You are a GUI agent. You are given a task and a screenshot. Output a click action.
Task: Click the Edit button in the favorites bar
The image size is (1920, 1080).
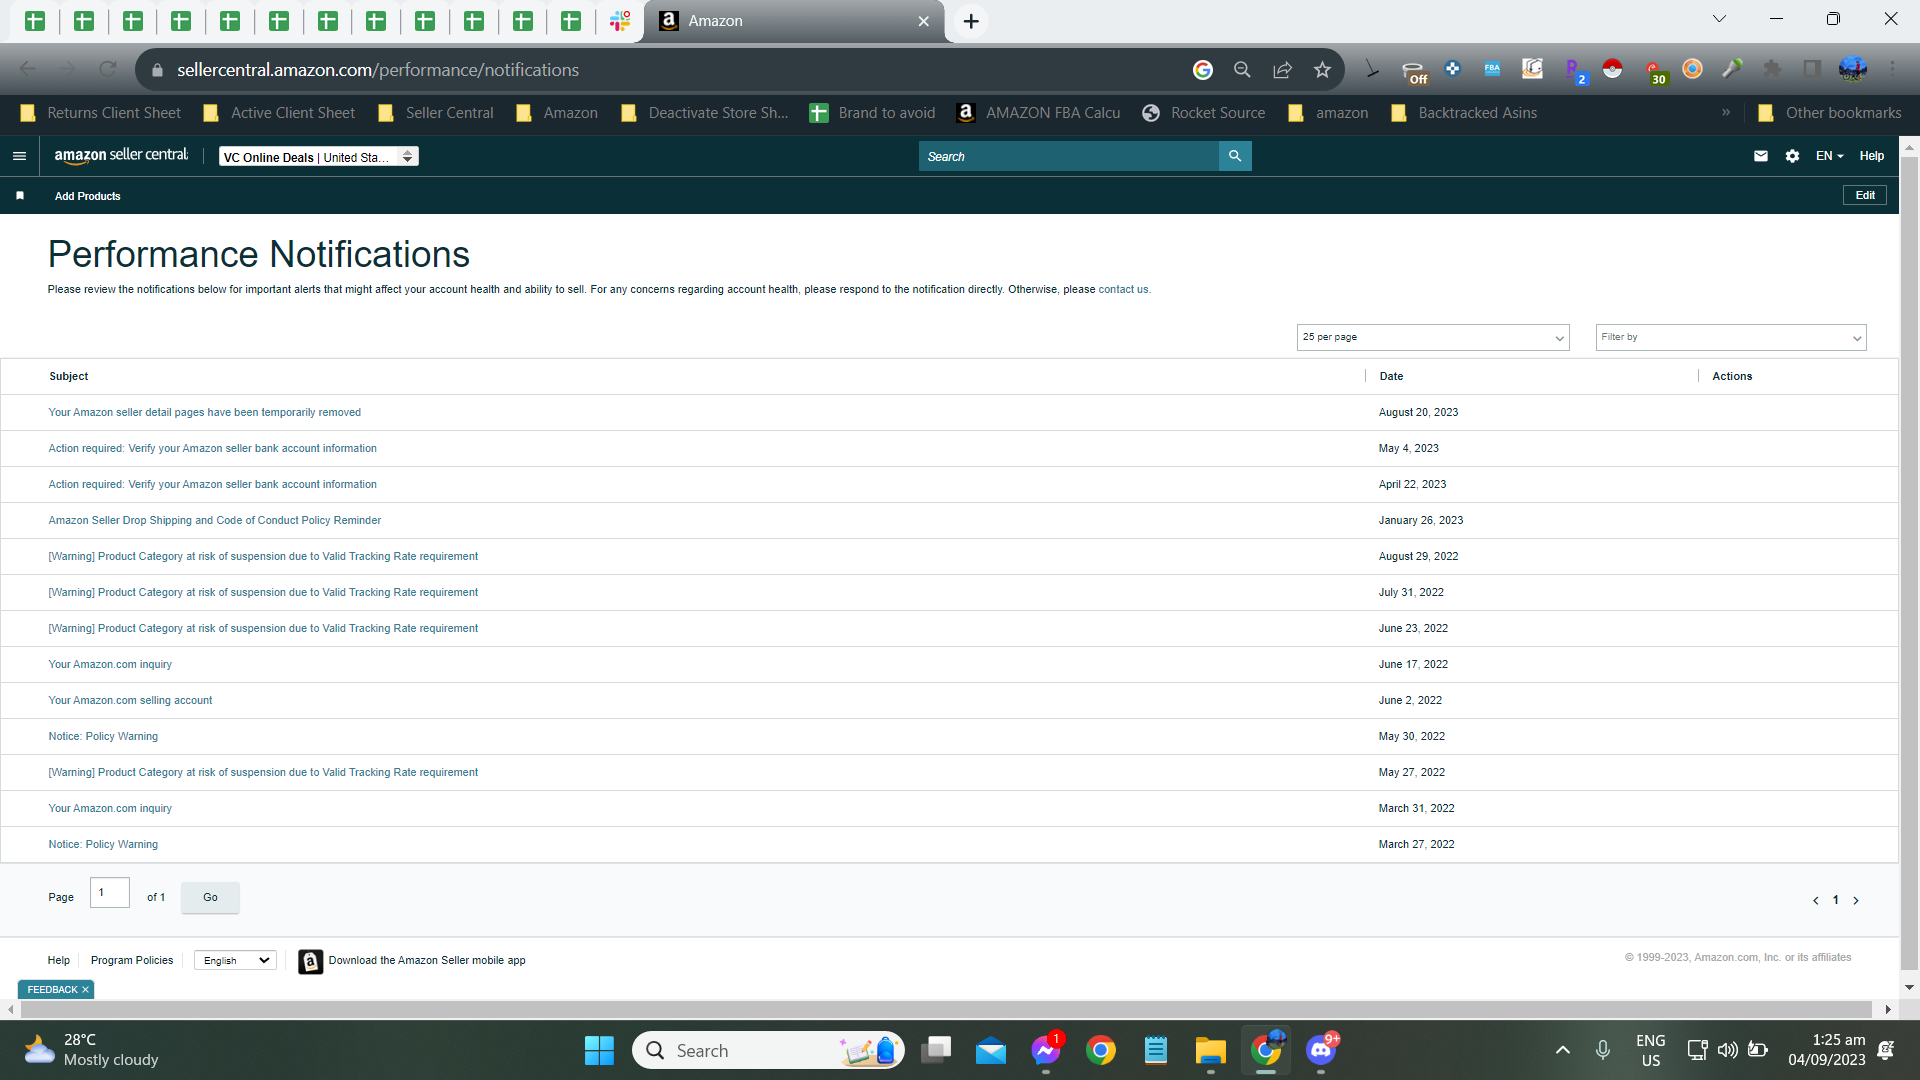coord(1865,196)
